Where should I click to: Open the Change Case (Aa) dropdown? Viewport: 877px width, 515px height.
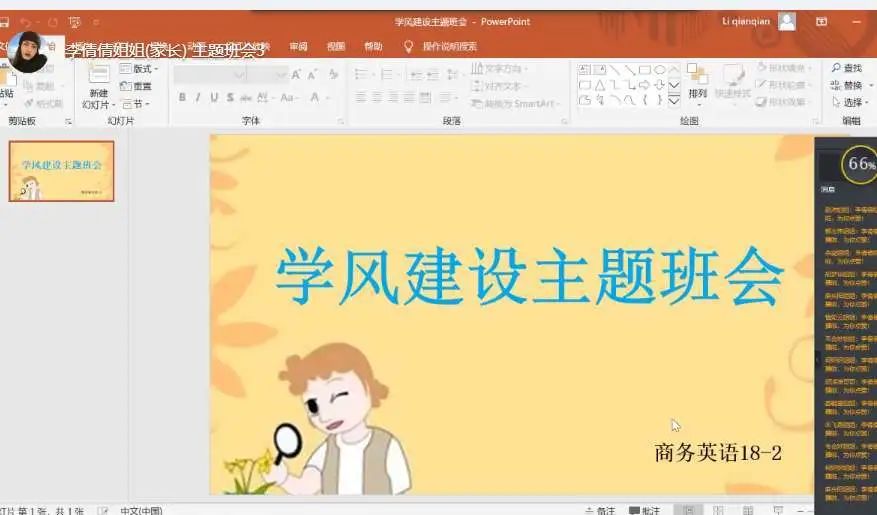tap(289, 97)
